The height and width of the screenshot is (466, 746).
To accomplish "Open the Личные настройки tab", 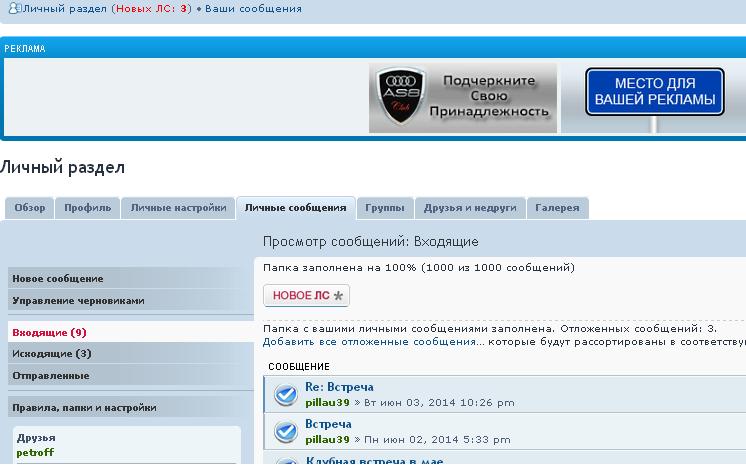I will click(x=178, y=208).
